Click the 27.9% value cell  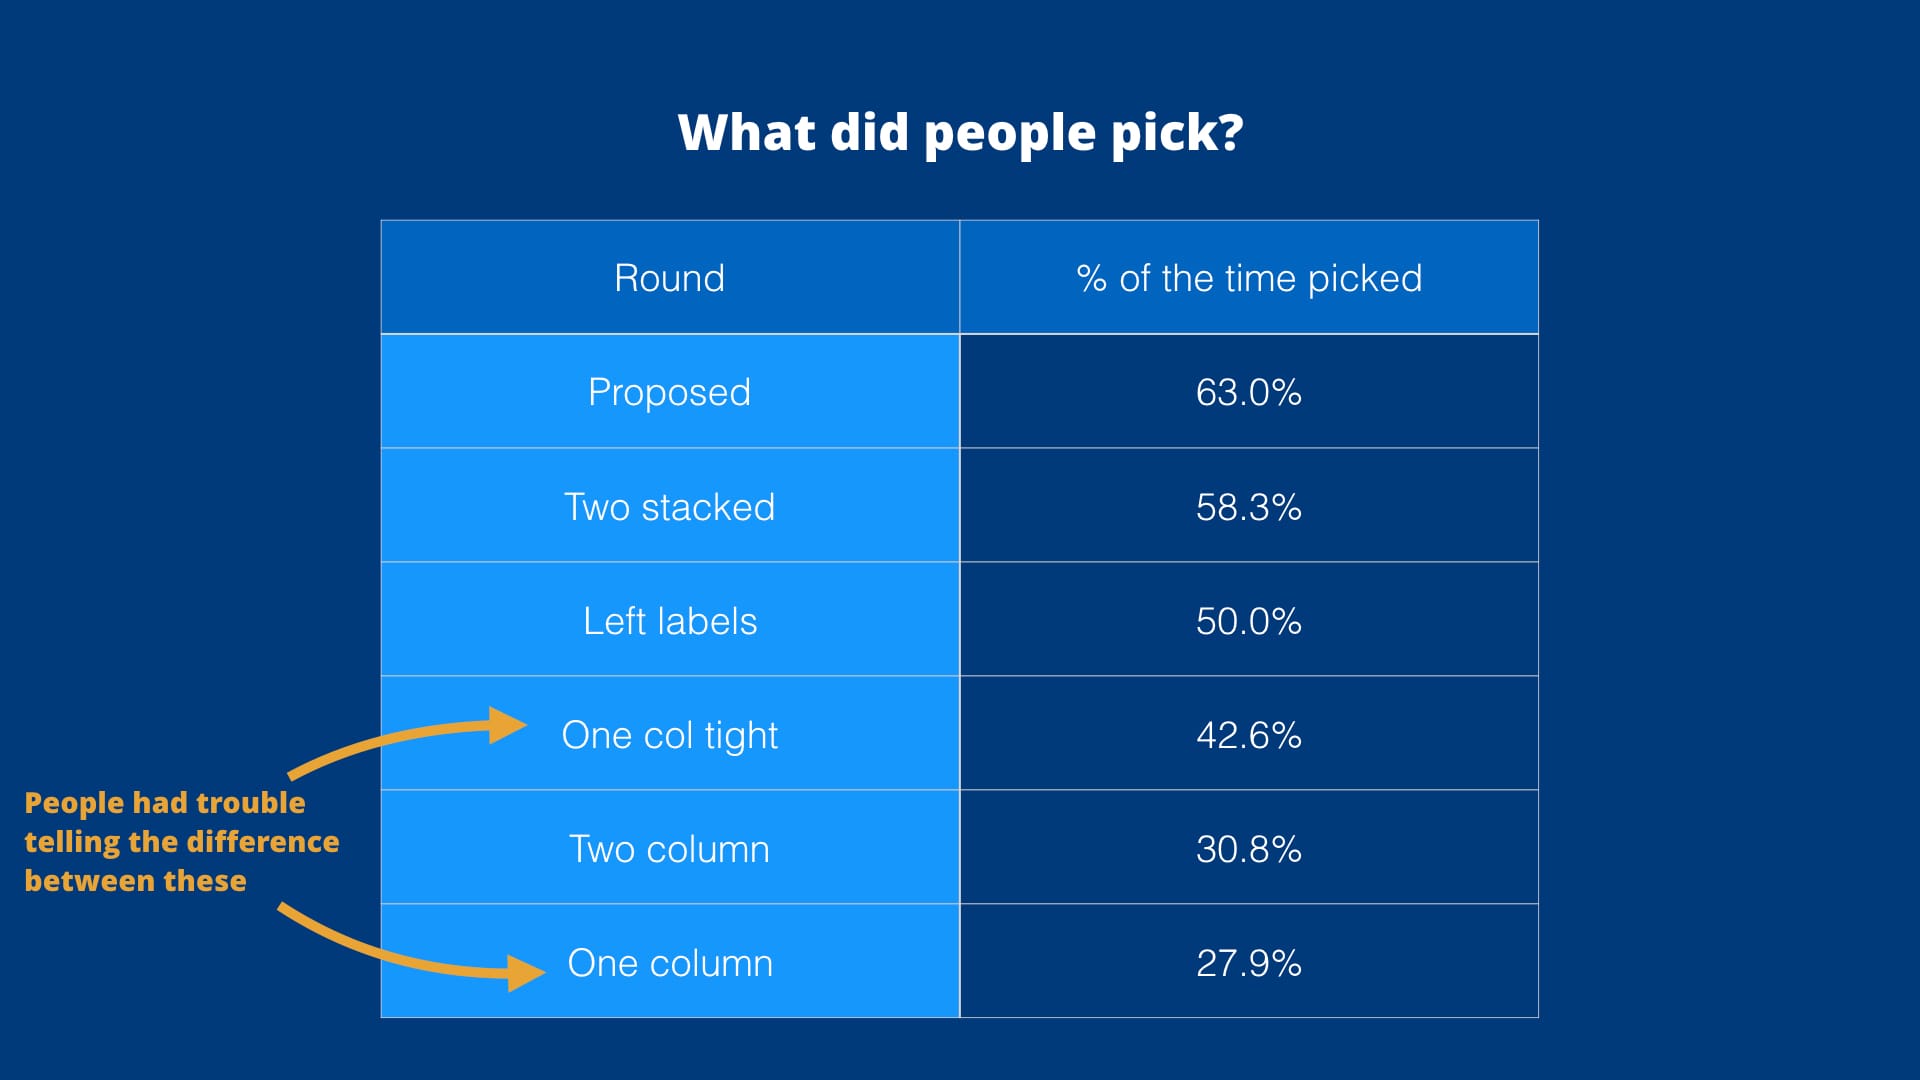1248,963
